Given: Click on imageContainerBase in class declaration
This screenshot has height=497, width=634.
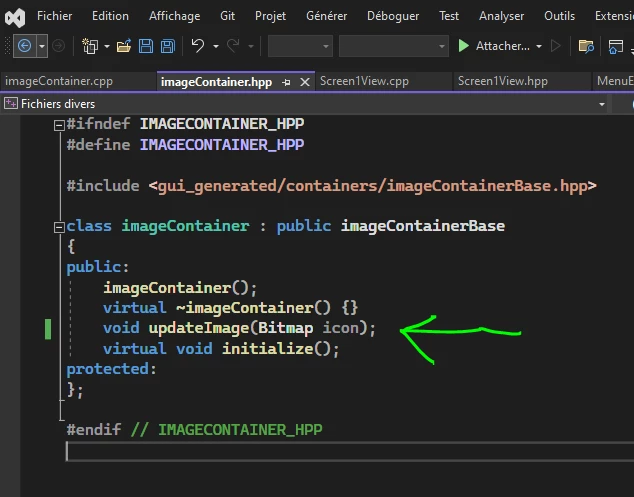Looking at the screenshot, I should [423, 226].
